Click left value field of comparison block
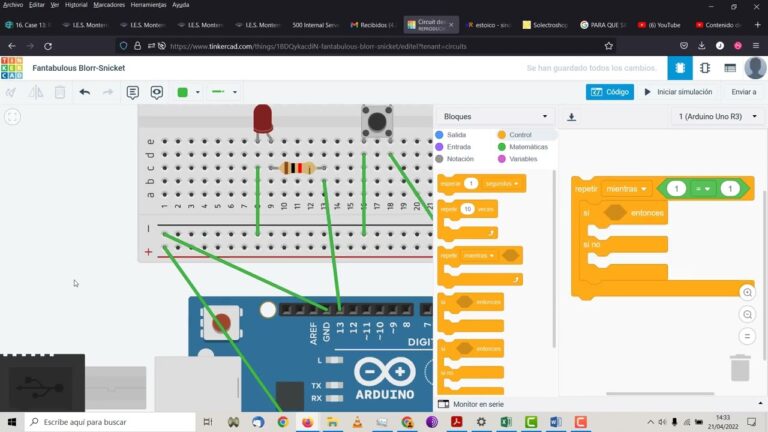 (x=676, y=189)
